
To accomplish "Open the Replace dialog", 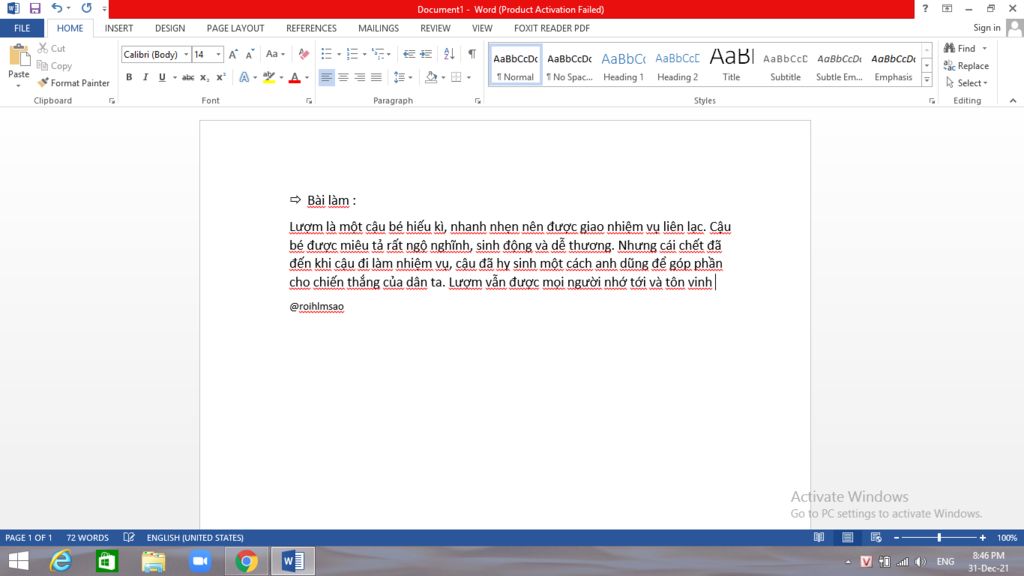I will [966, 66].
